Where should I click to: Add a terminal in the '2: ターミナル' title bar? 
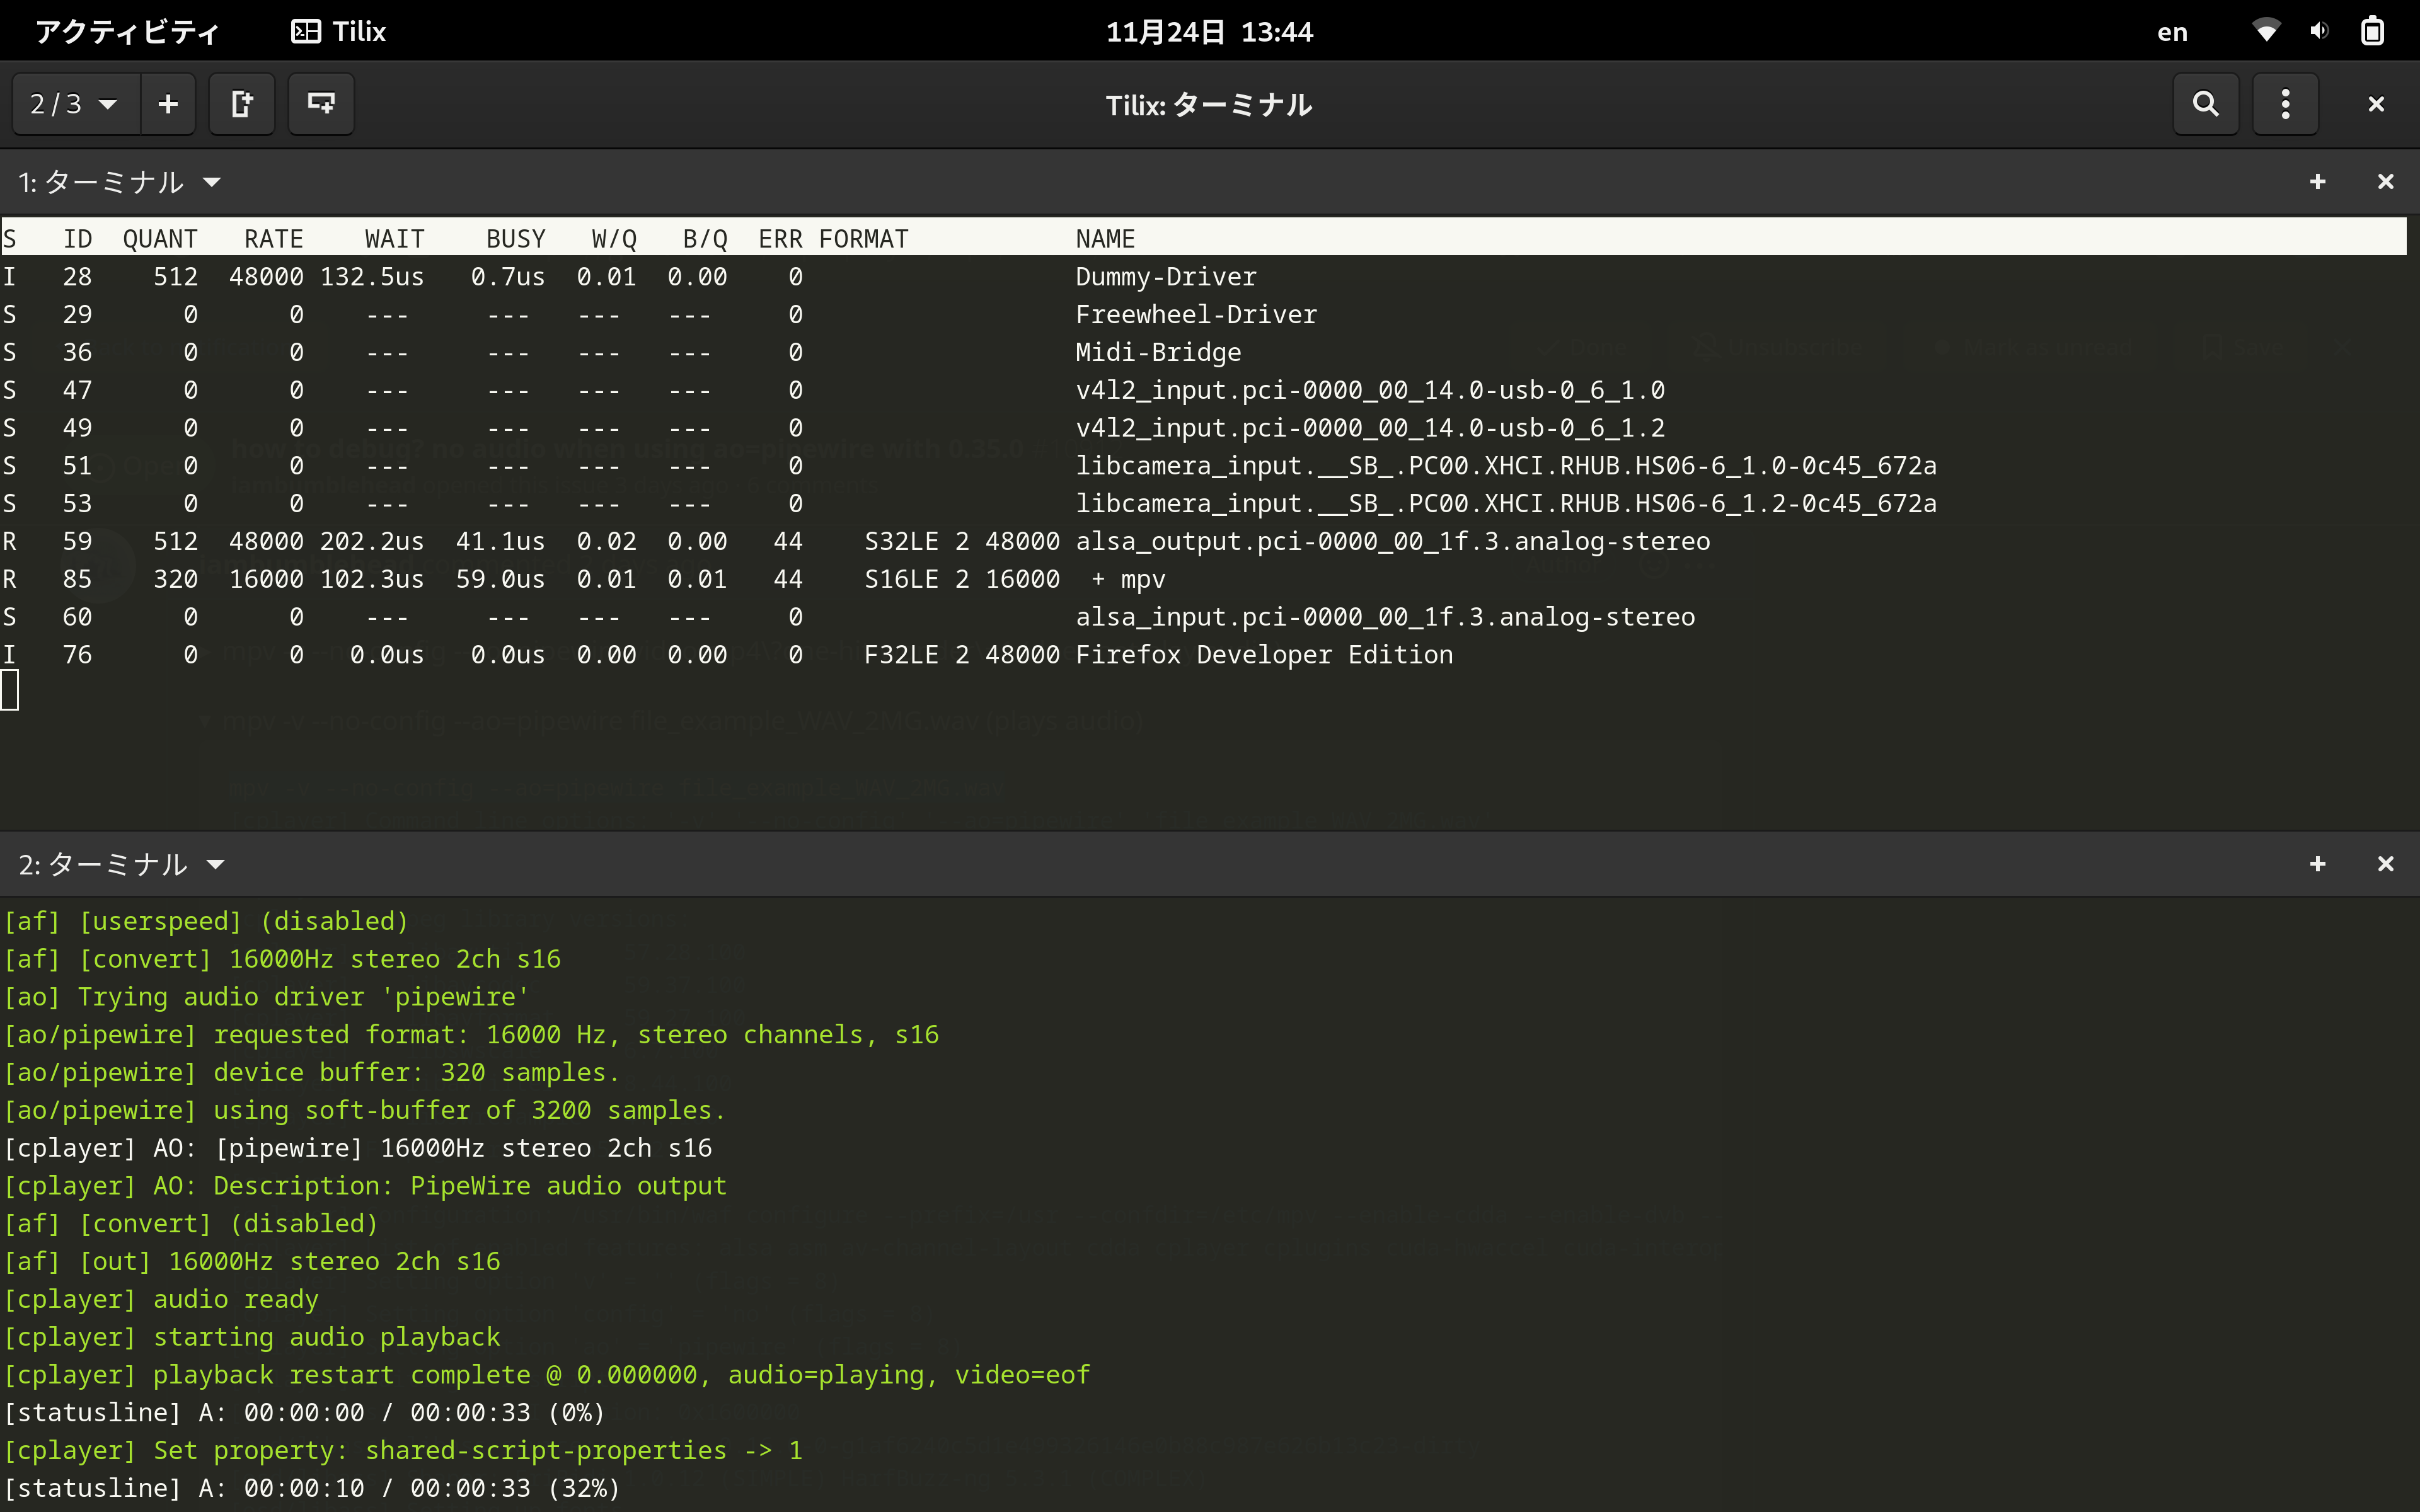click(x=2318, y=864)
